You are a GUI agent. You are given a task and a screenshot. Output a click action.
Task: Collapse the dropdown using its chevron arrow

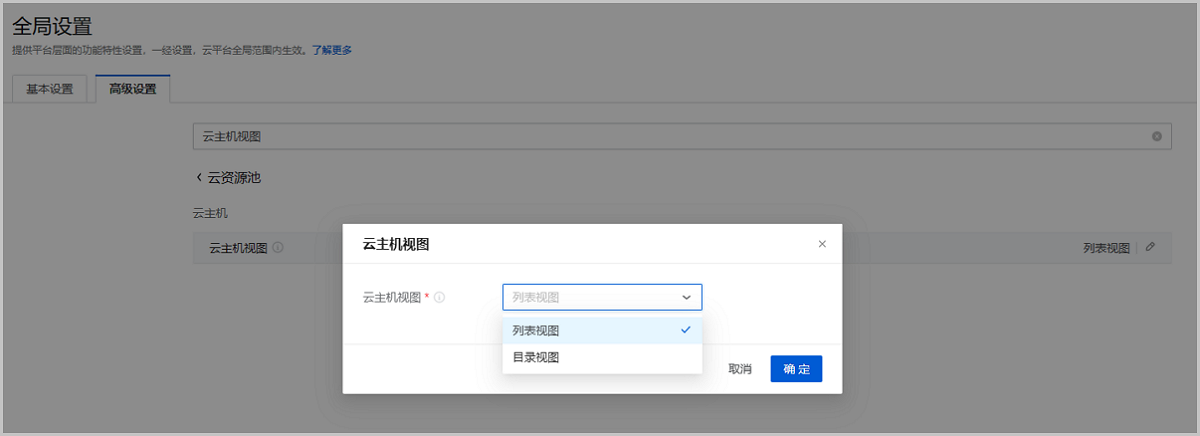686,297
